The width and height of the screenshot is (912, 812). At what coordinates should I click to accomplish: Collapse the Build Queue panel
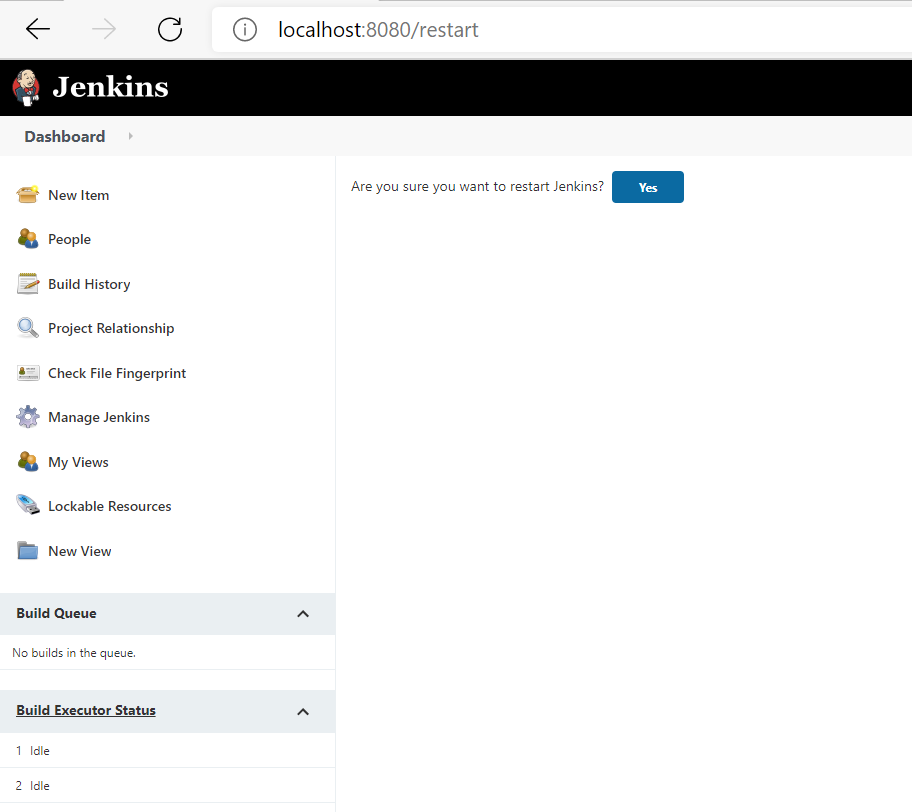(x=302, y=614)
